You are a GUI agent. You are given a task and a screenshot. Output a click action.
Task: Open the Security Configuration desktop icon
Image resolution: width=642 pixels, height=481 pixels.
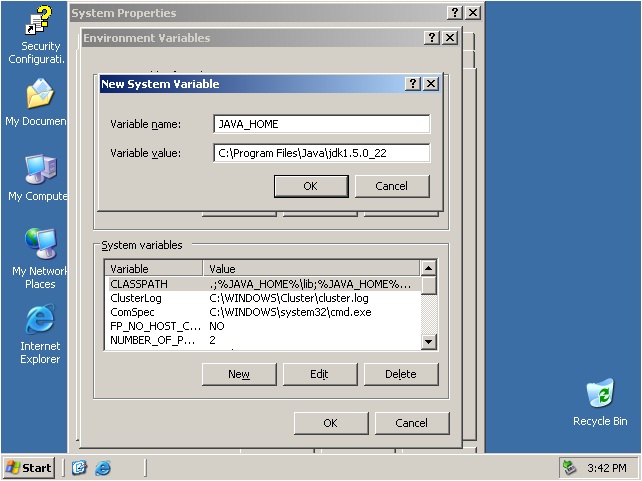click(40, 24)
